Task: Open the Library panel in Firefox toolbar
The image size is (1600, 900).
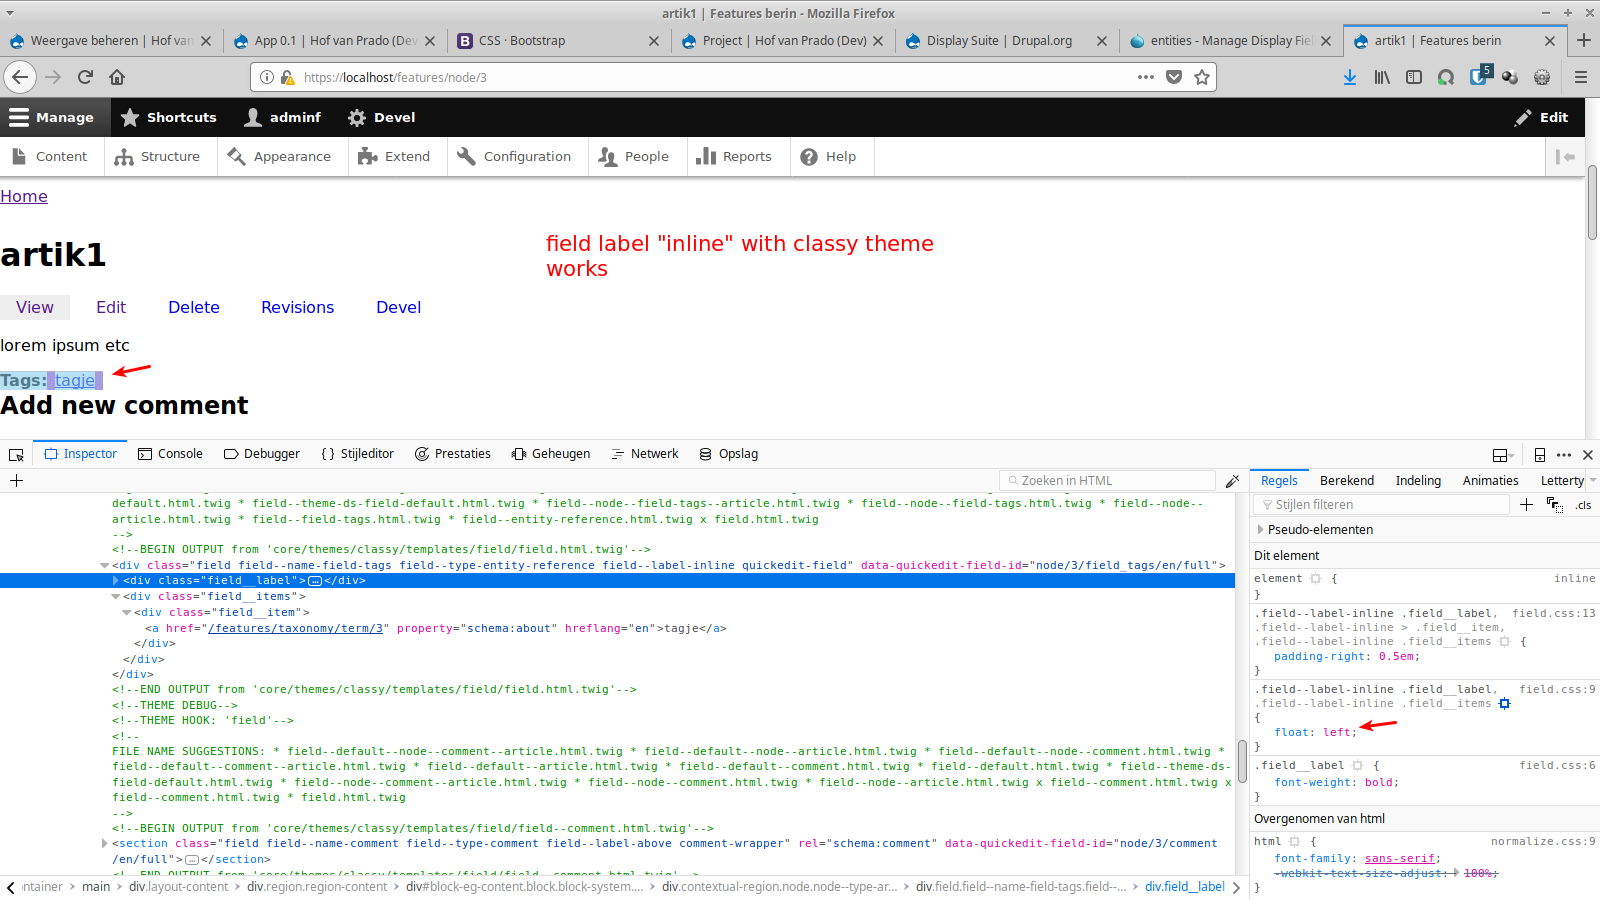Action: [1382, 77]
